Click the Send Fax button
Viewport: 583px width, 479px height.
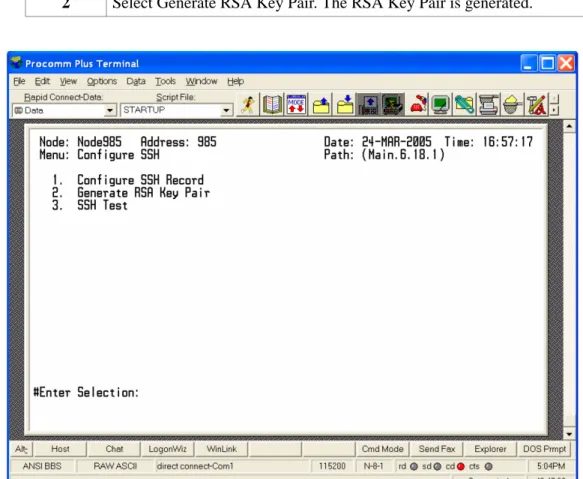tap(437, 449)
